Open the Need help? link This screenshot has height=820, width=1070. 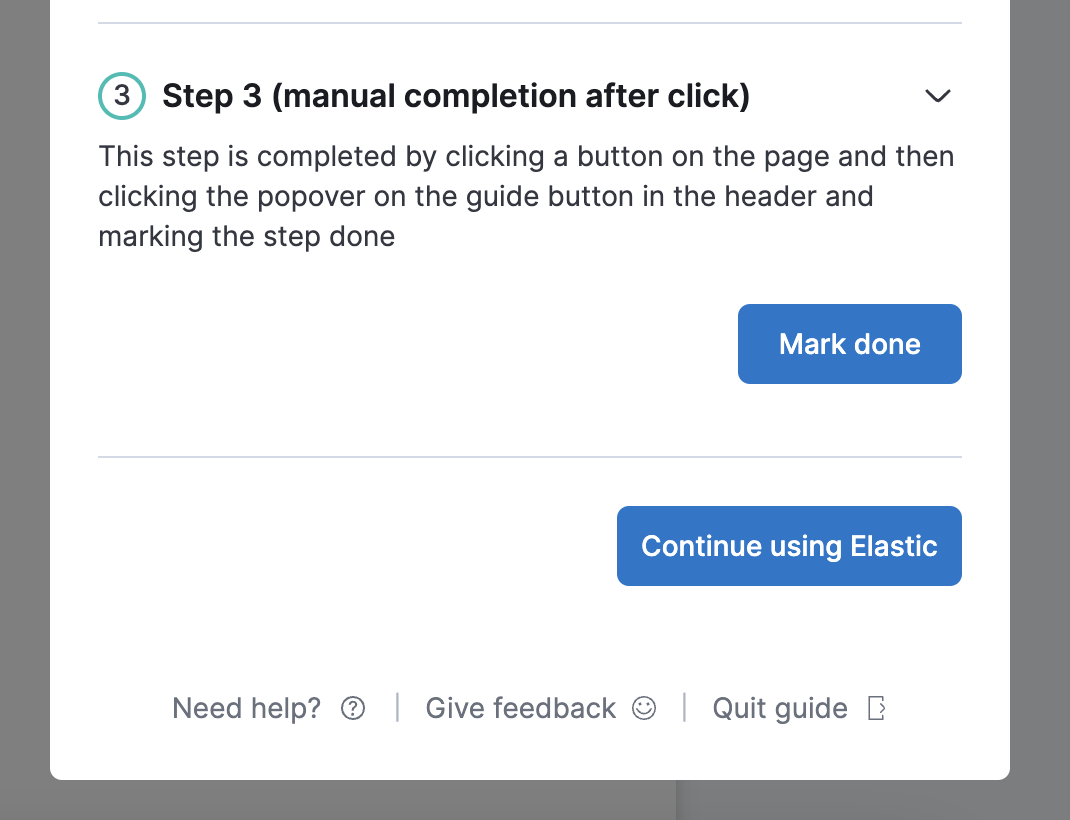(246, 709)
